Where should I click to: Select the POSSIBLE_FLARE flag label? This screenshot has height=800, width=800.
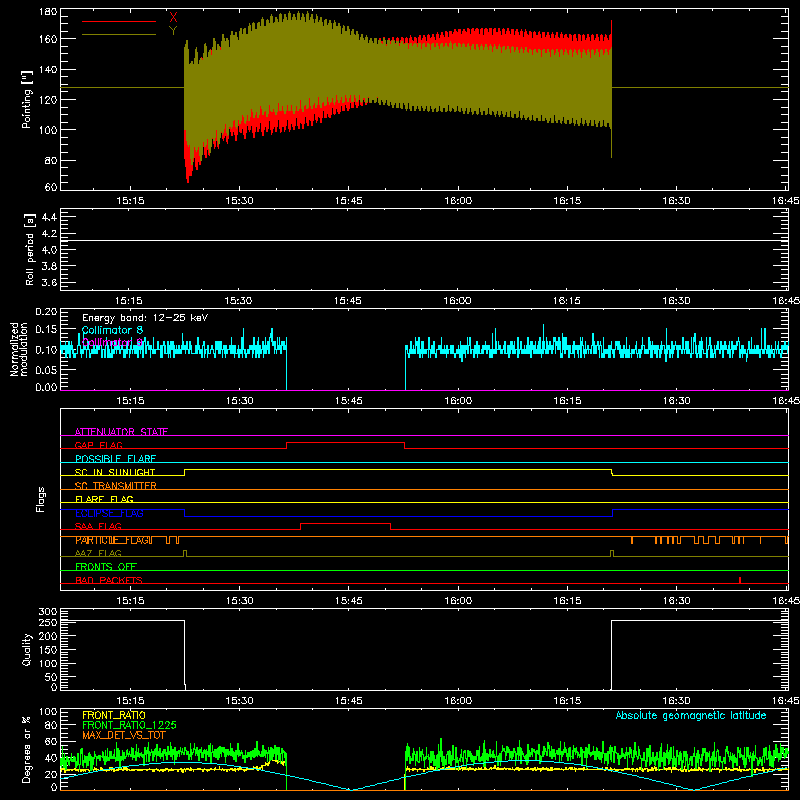click(115, 459)
